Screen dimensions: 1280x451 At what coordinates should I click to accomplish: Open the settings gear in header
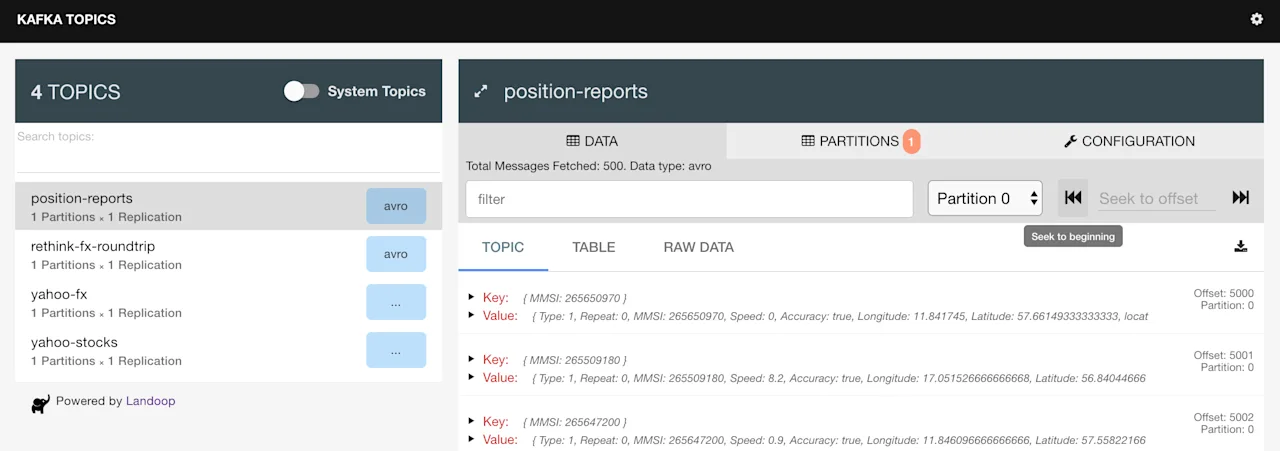(x=1257, y=19)
